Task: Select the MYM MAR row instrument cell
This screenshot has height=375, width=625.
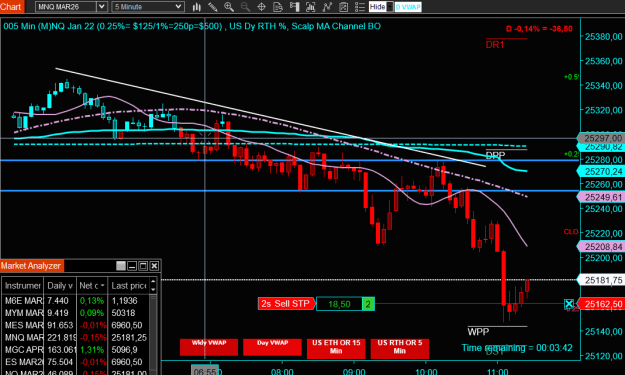Action: (x=23, y=313)
